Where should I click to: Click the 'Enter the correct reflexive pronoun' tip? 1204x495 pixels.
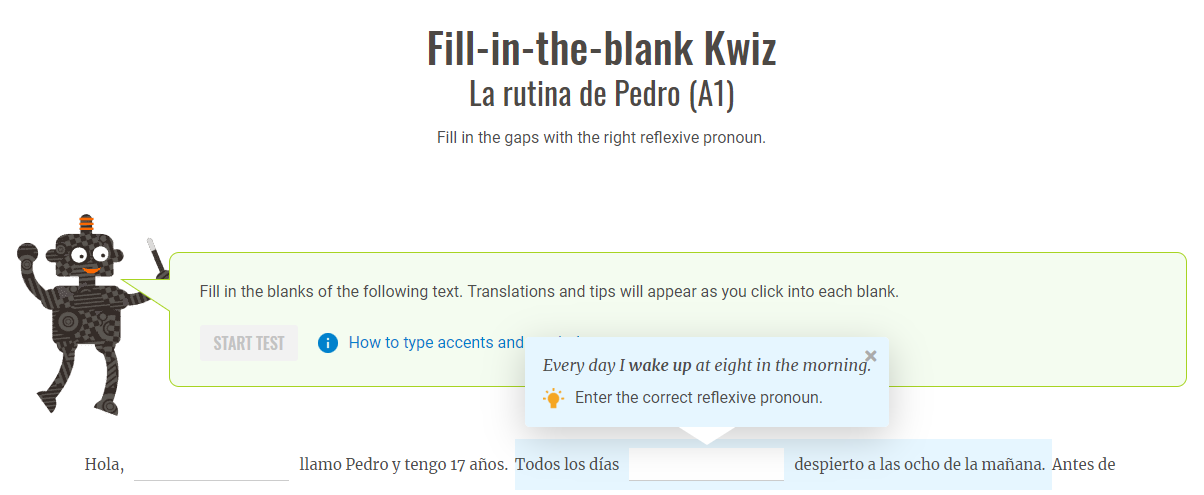point(698,397)
